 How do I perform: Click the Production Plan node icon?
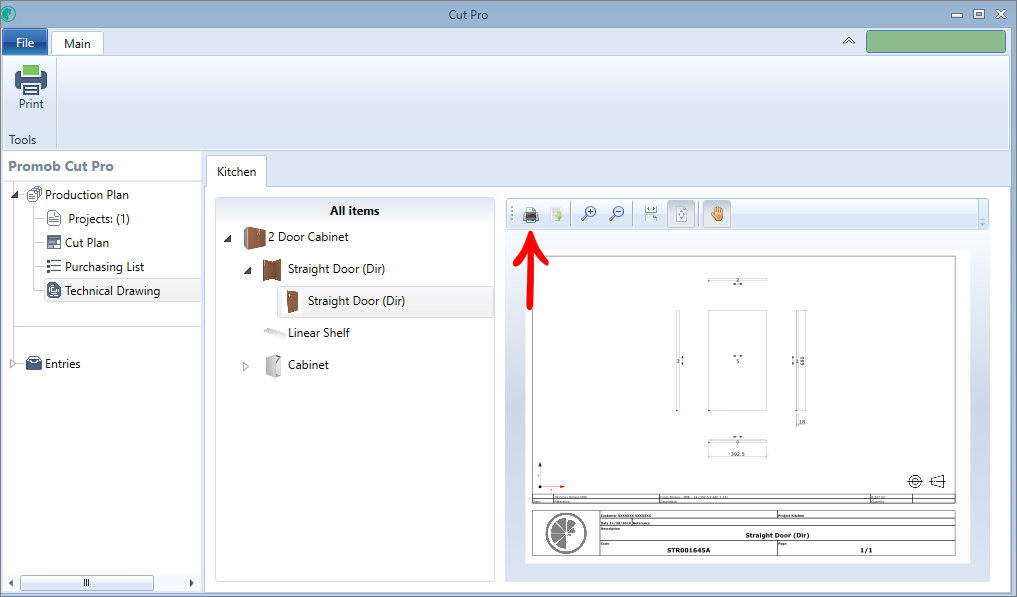click(x=34, y=194)
